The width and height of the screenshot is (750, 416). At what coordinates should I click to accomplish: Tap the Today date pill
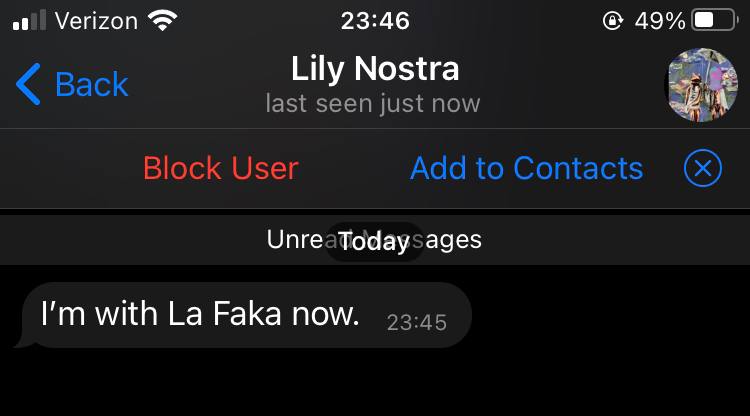pos(375,241)
